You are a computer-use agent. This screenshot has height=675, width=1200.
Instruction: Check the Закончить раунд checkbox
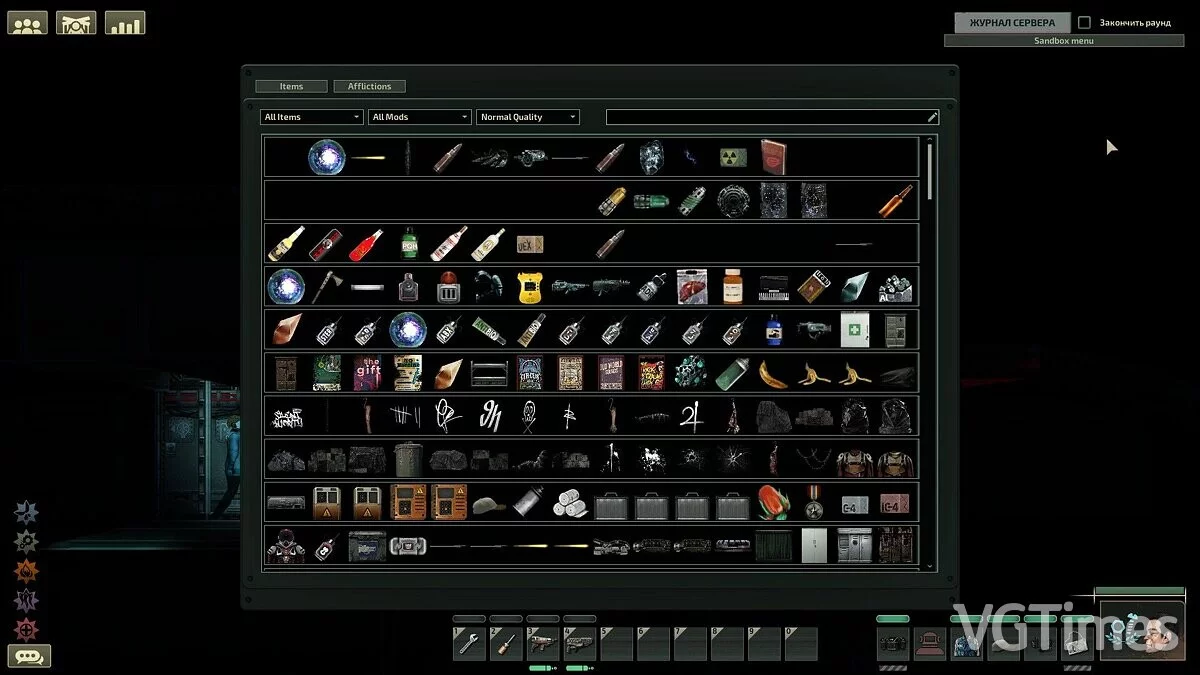(x=1086, y=21)
